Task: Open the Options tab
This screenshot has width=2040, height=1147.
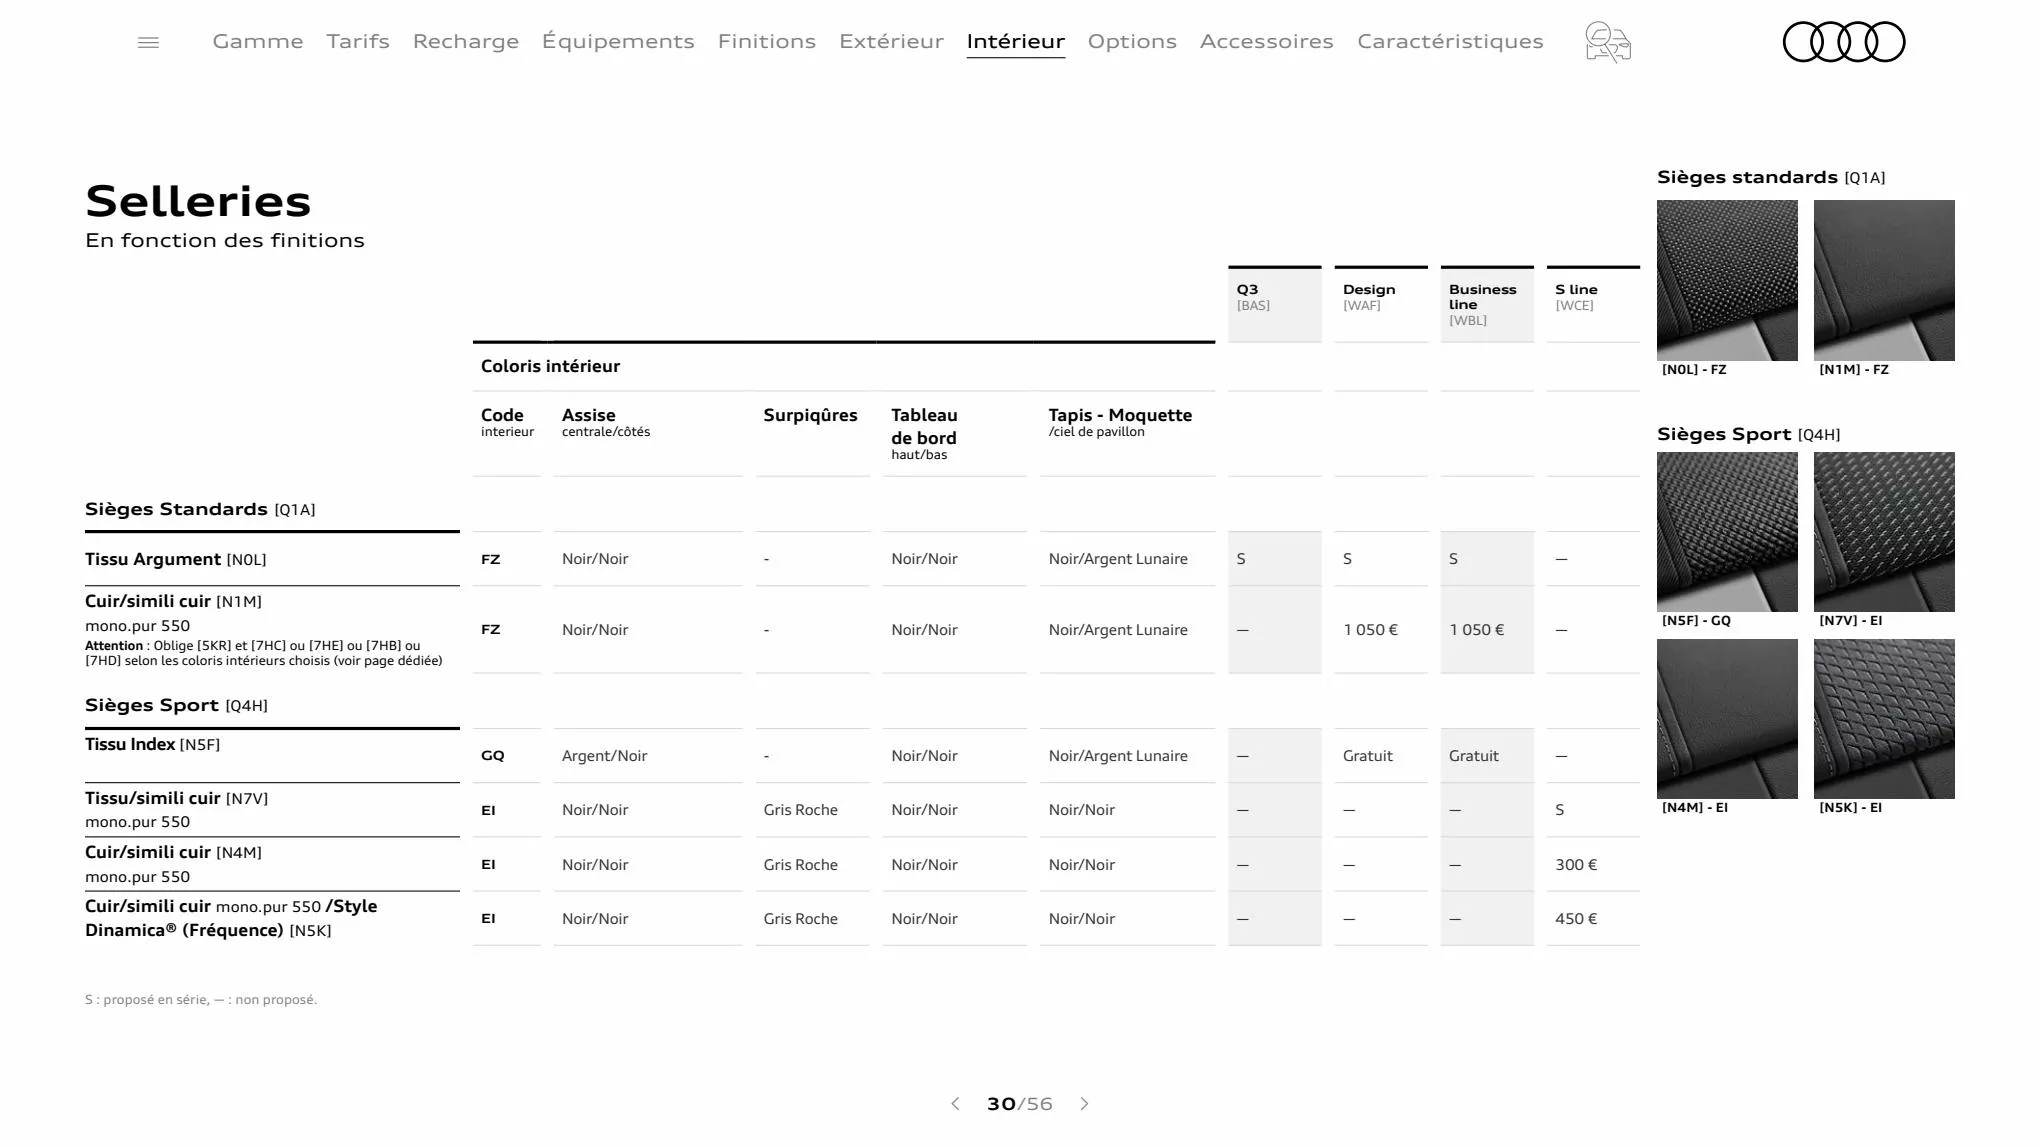Action: pos(1132,41)
